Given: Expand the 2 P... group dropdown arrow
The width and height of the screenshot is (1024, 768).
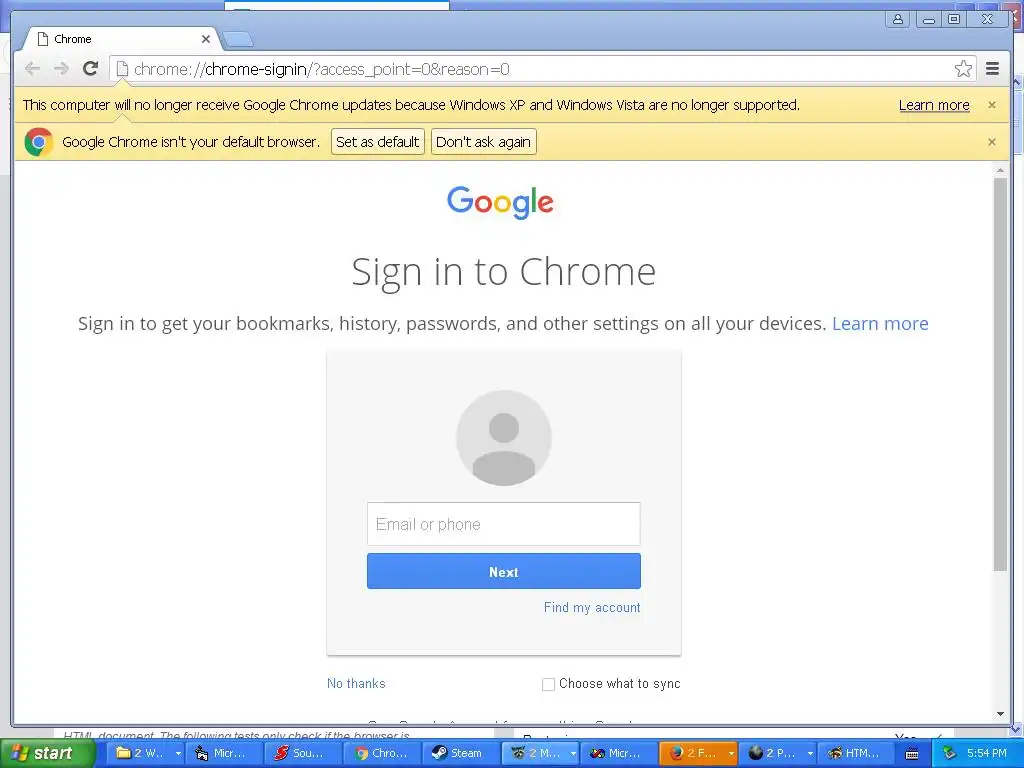Looking at the screenshot, I should (810, 754).
